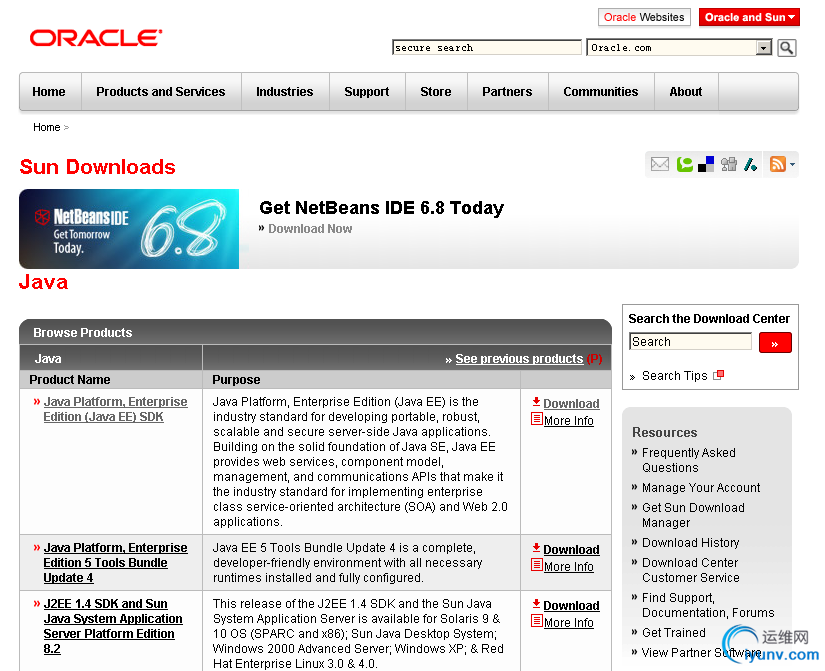Bookmark the page with the Delicious icon
This screenshot has width=825, height=671.
pyautogui.click(x=706, y=164)
